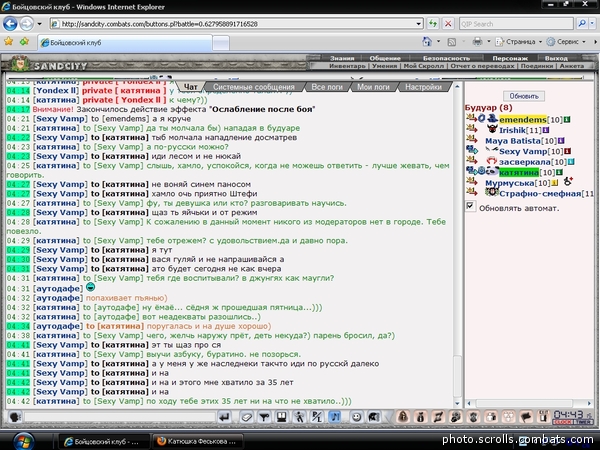The width and height of the screenshot is (600, 450).
Task: Click the Print icon in browser toolbar
Action: [x=477, y=41]
